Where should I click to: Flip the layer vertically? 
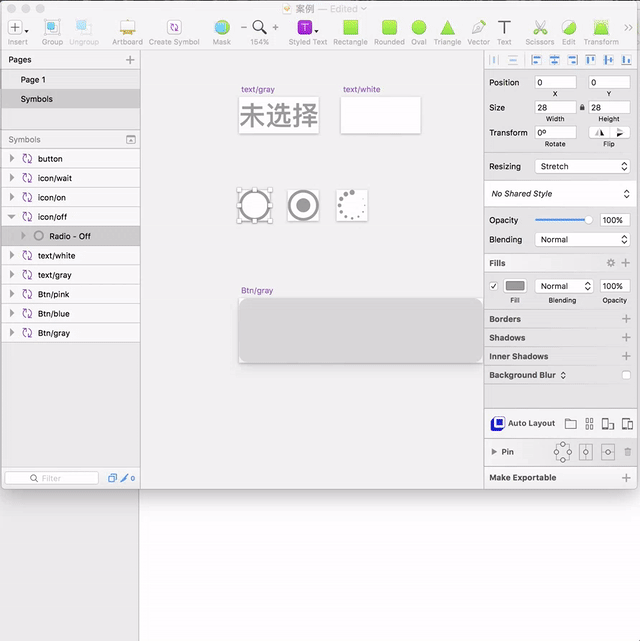click(x=620, y=132)
